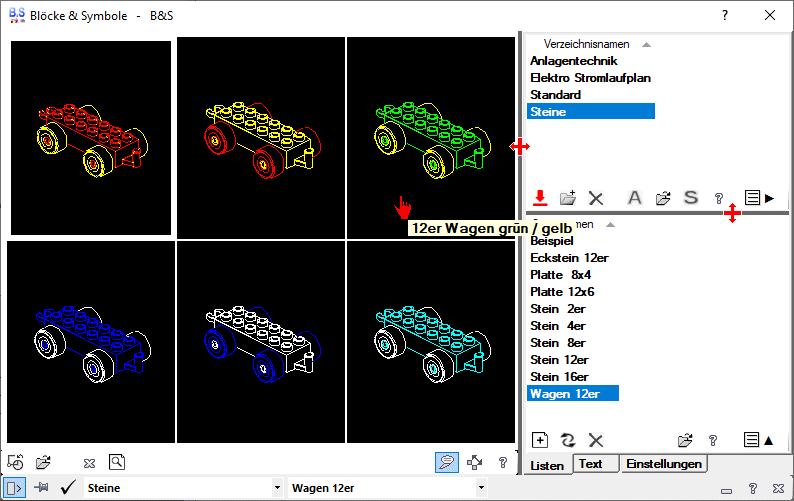Switch to the Listen tab

547,466
